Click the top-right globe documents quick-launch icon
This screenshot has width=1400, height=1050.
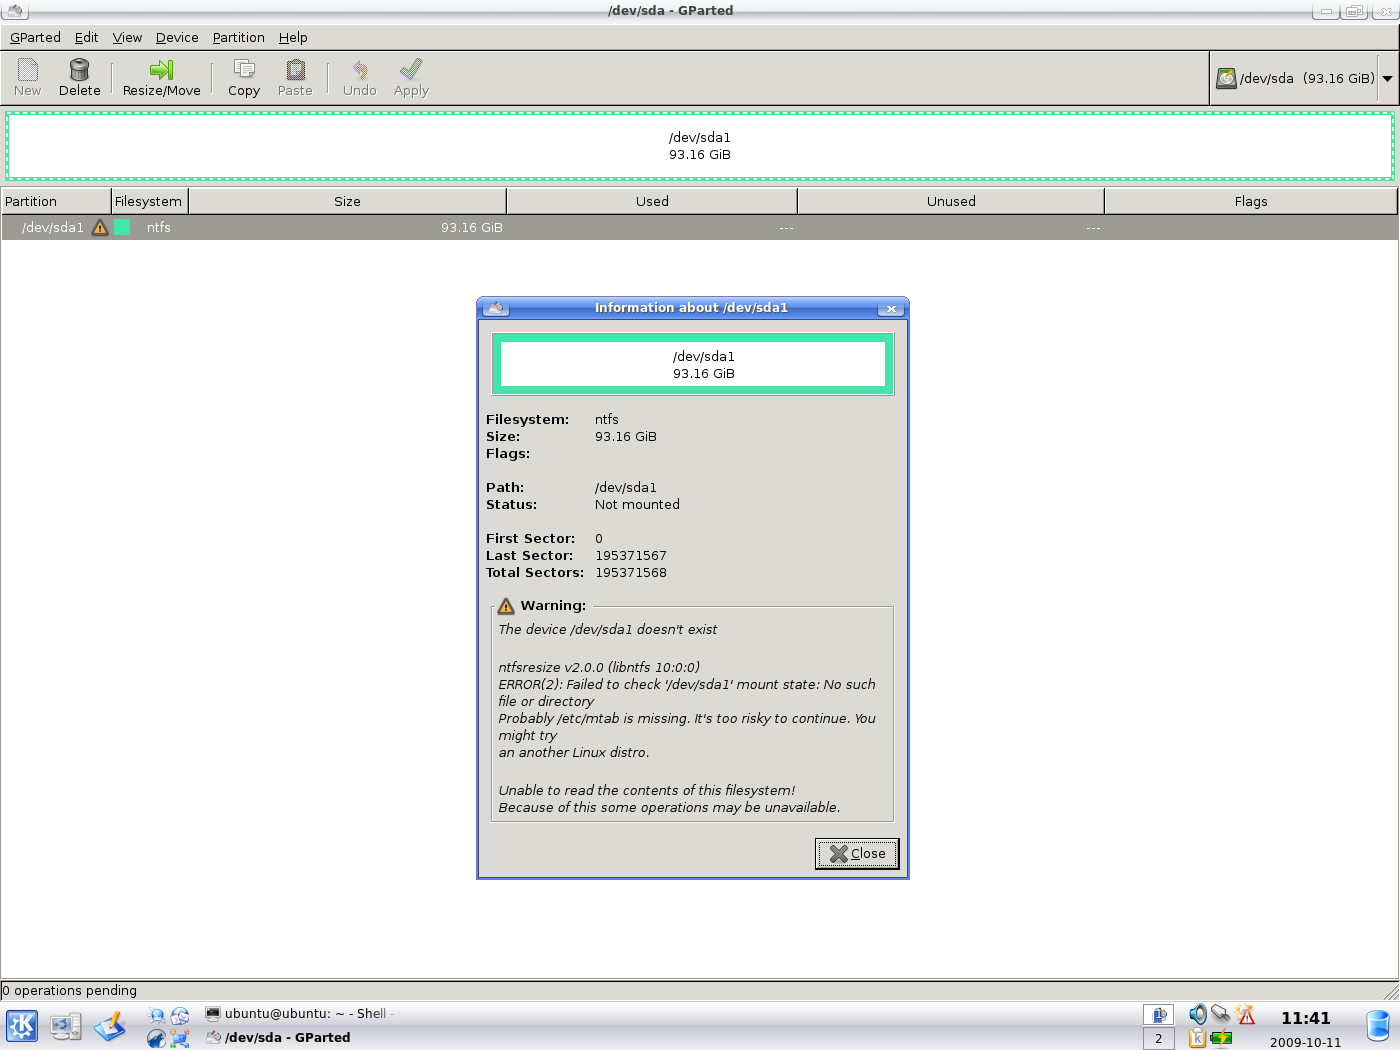click(180, 1016)
